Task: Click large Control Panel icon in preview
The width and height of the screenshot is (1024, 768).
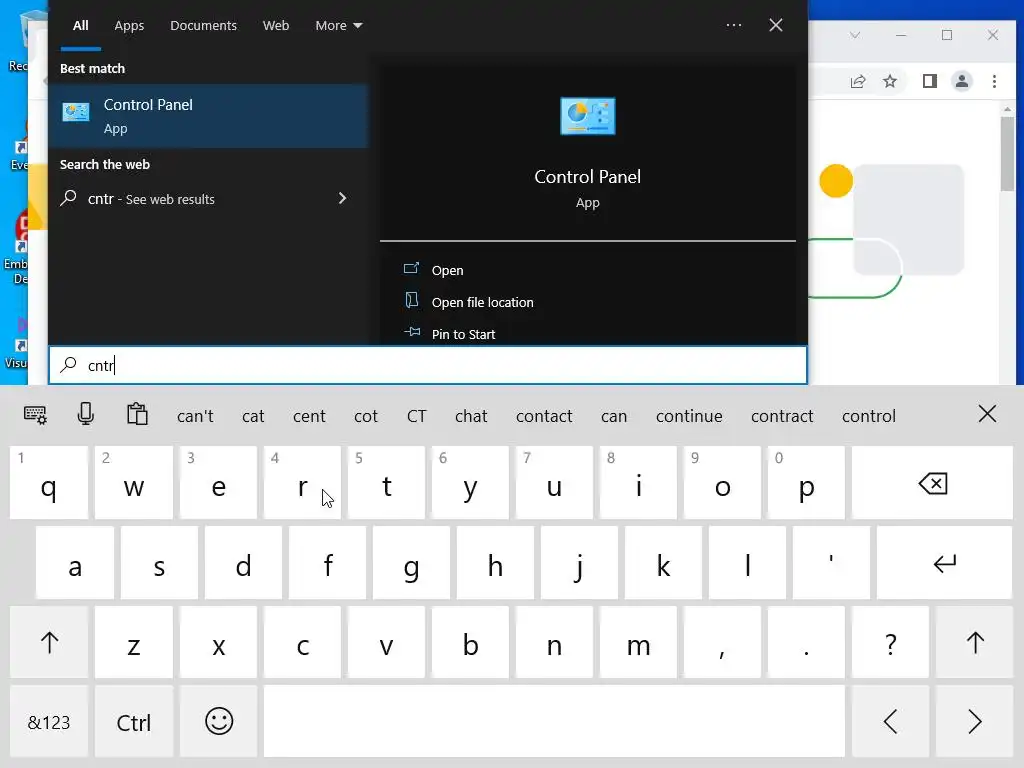Action: tap(588, 116)
